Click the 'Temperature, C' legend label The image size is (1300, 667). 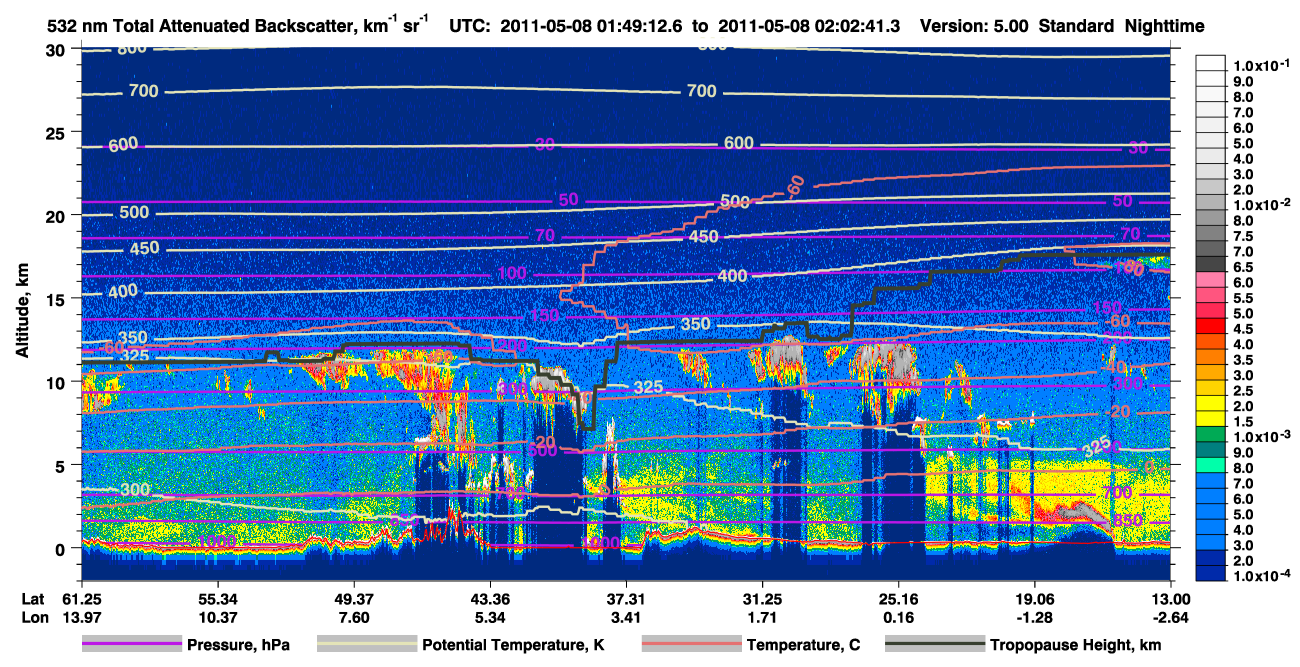(x=803, y=645)
